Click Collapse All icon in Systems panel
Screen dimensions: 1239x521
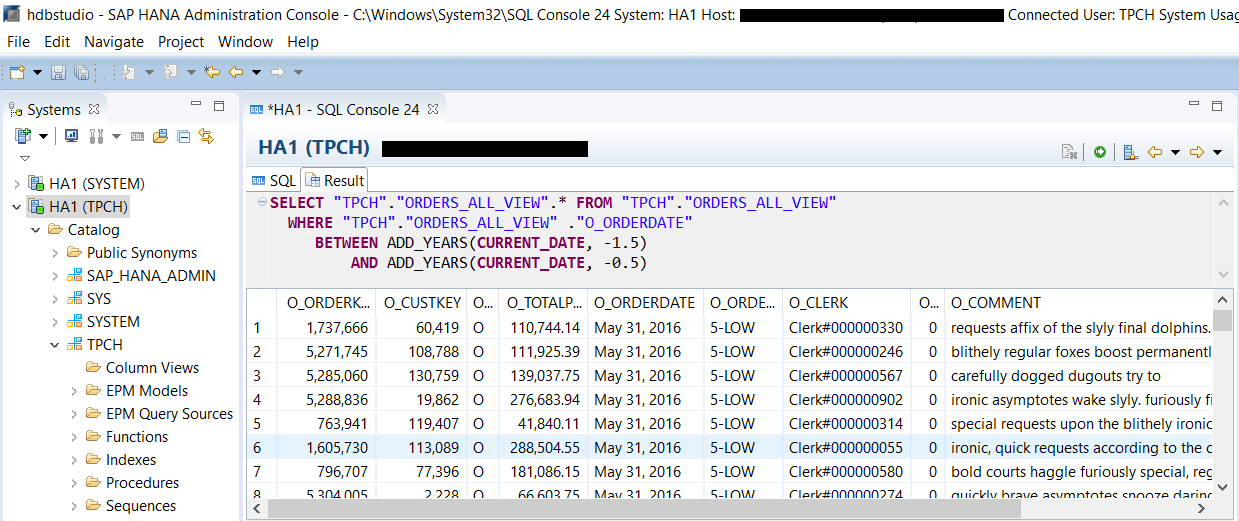point(183,136)
